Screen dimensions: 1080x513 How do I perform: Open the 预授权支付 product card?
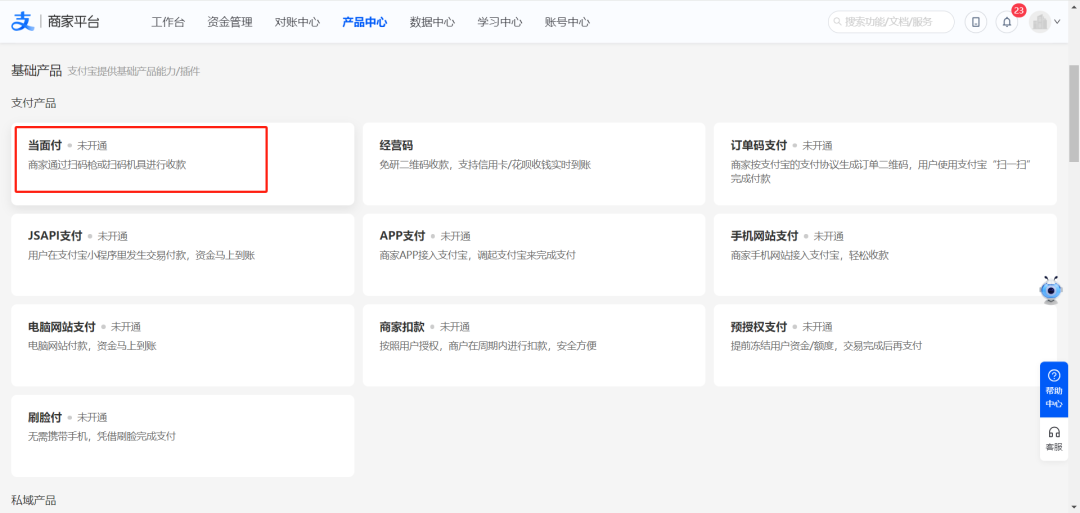click(885, 345)
